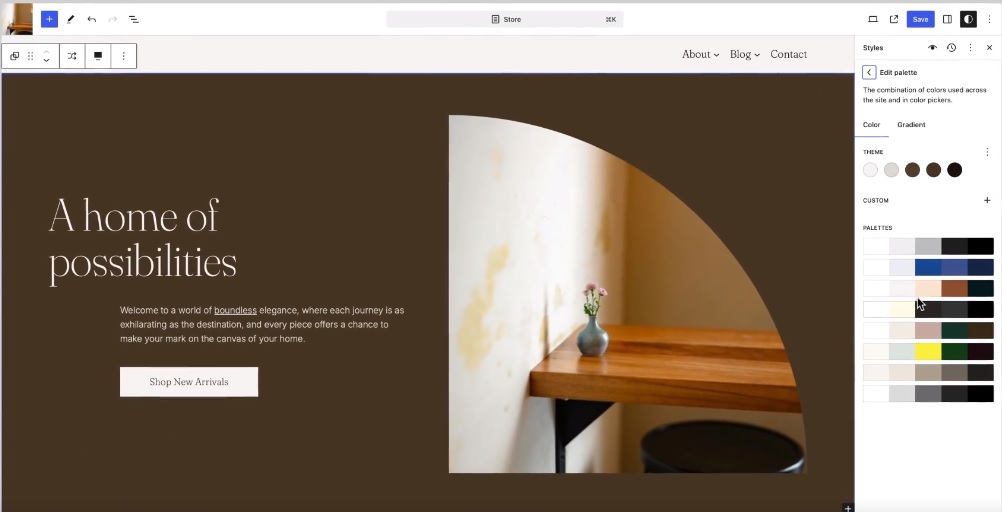Click the PALETTES section label
Image resolution: width=1002 pixels, height=512 pixels.
tap(877, 228)
